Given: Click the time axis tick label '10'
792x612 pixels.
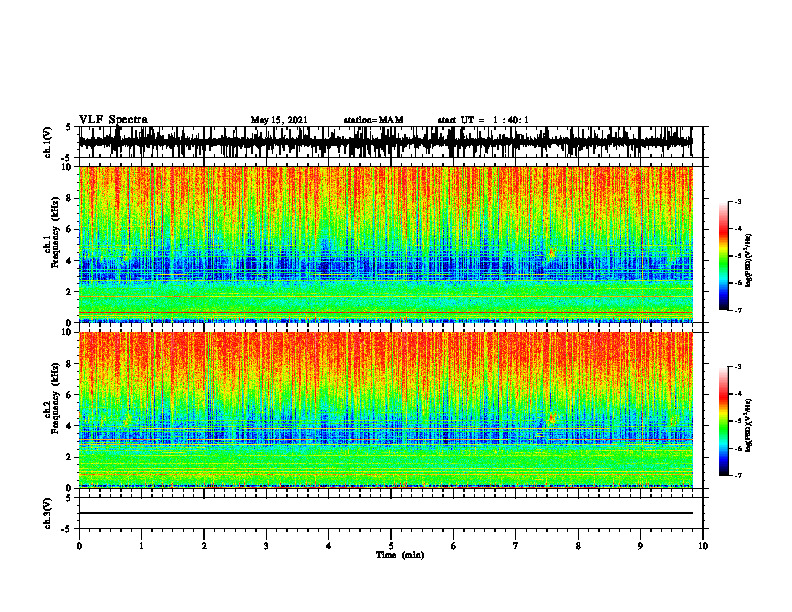Looking at the screenshot, I should click(703, 546).
